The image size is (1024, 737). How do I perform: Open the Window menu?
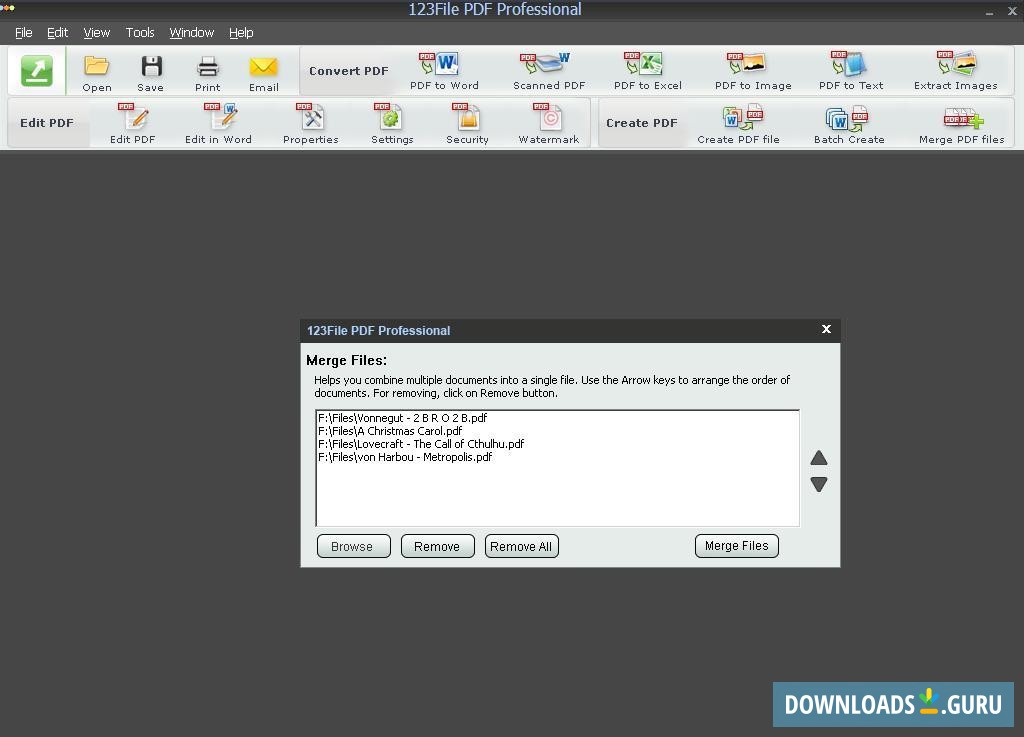(x=191, y=33)
